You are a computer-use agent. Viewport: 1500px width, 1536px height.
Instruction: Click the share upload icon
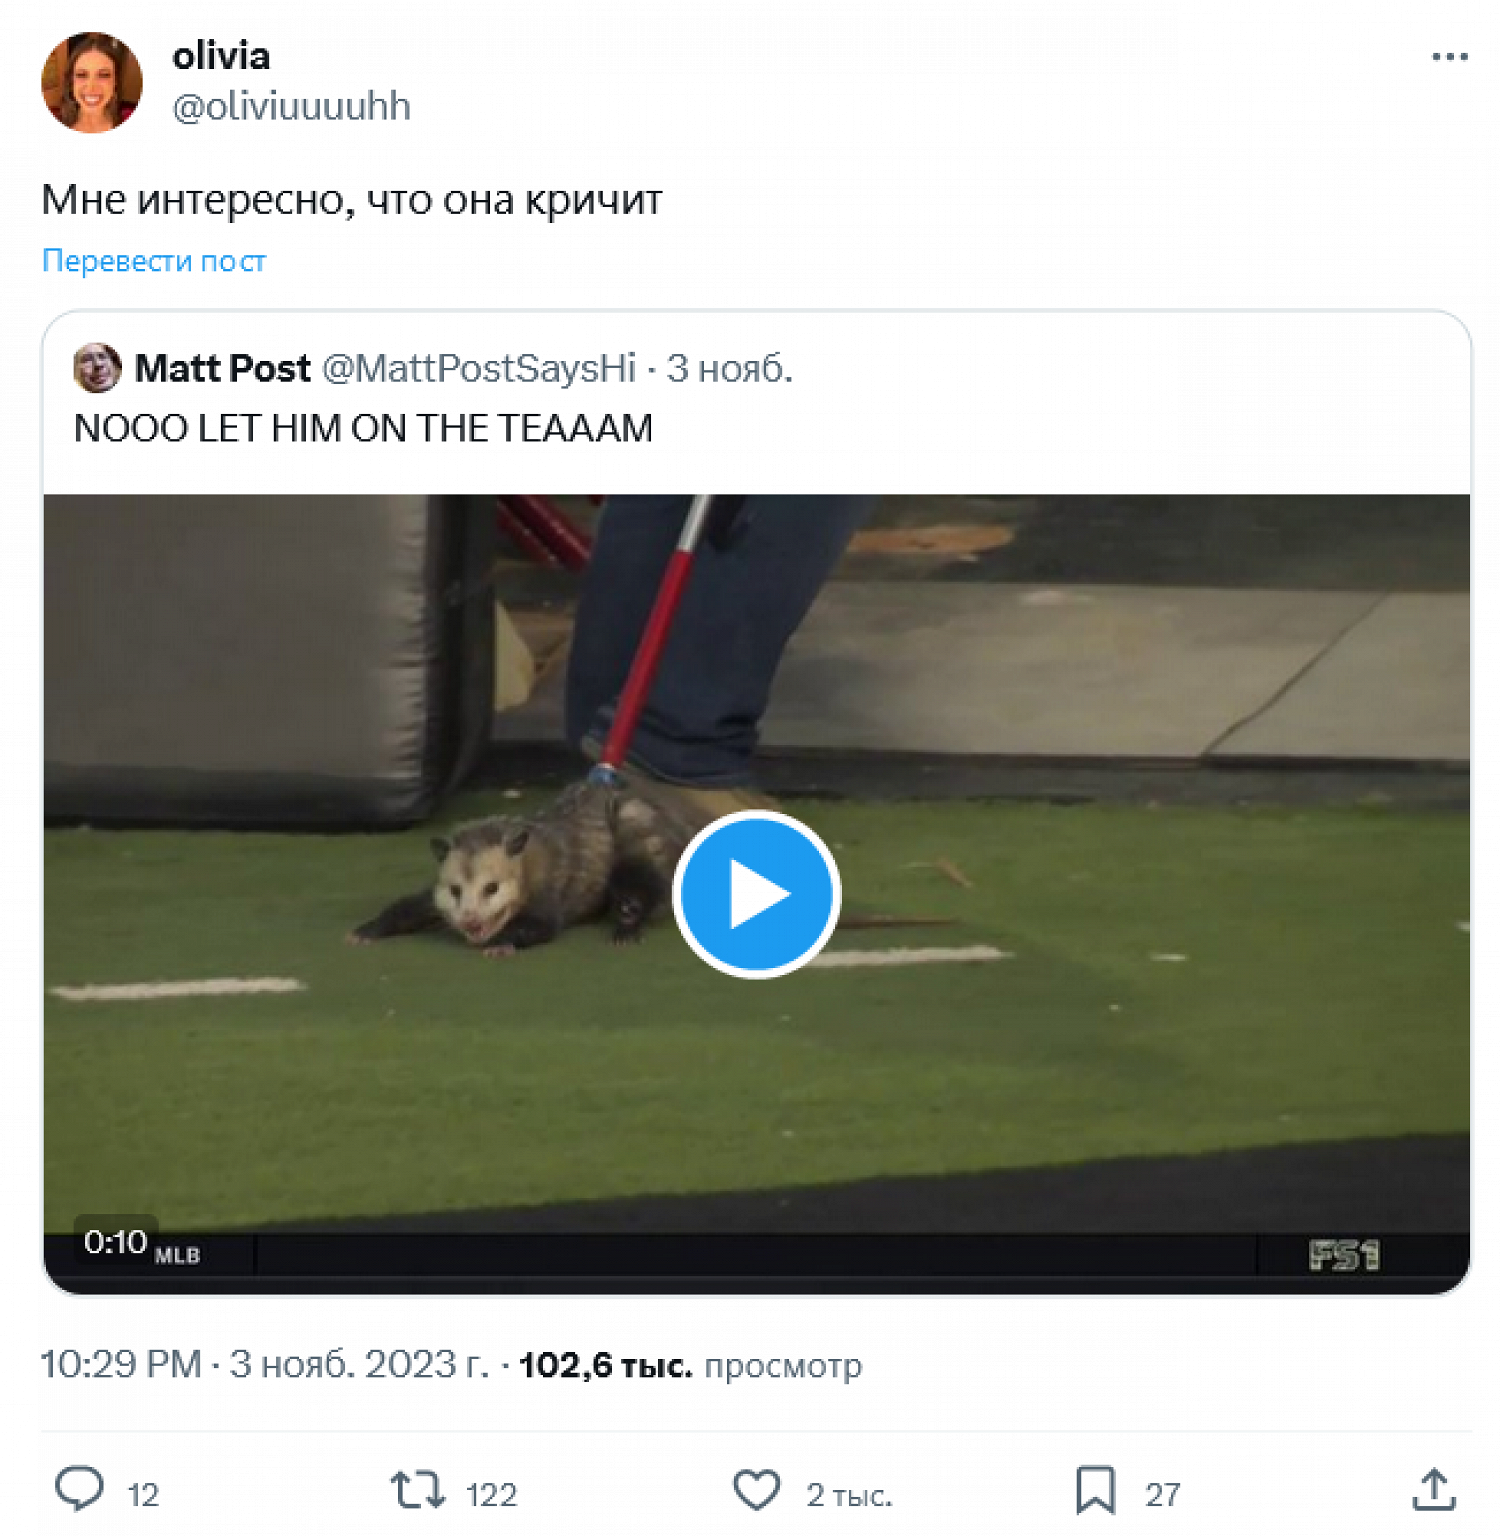1433,1490
